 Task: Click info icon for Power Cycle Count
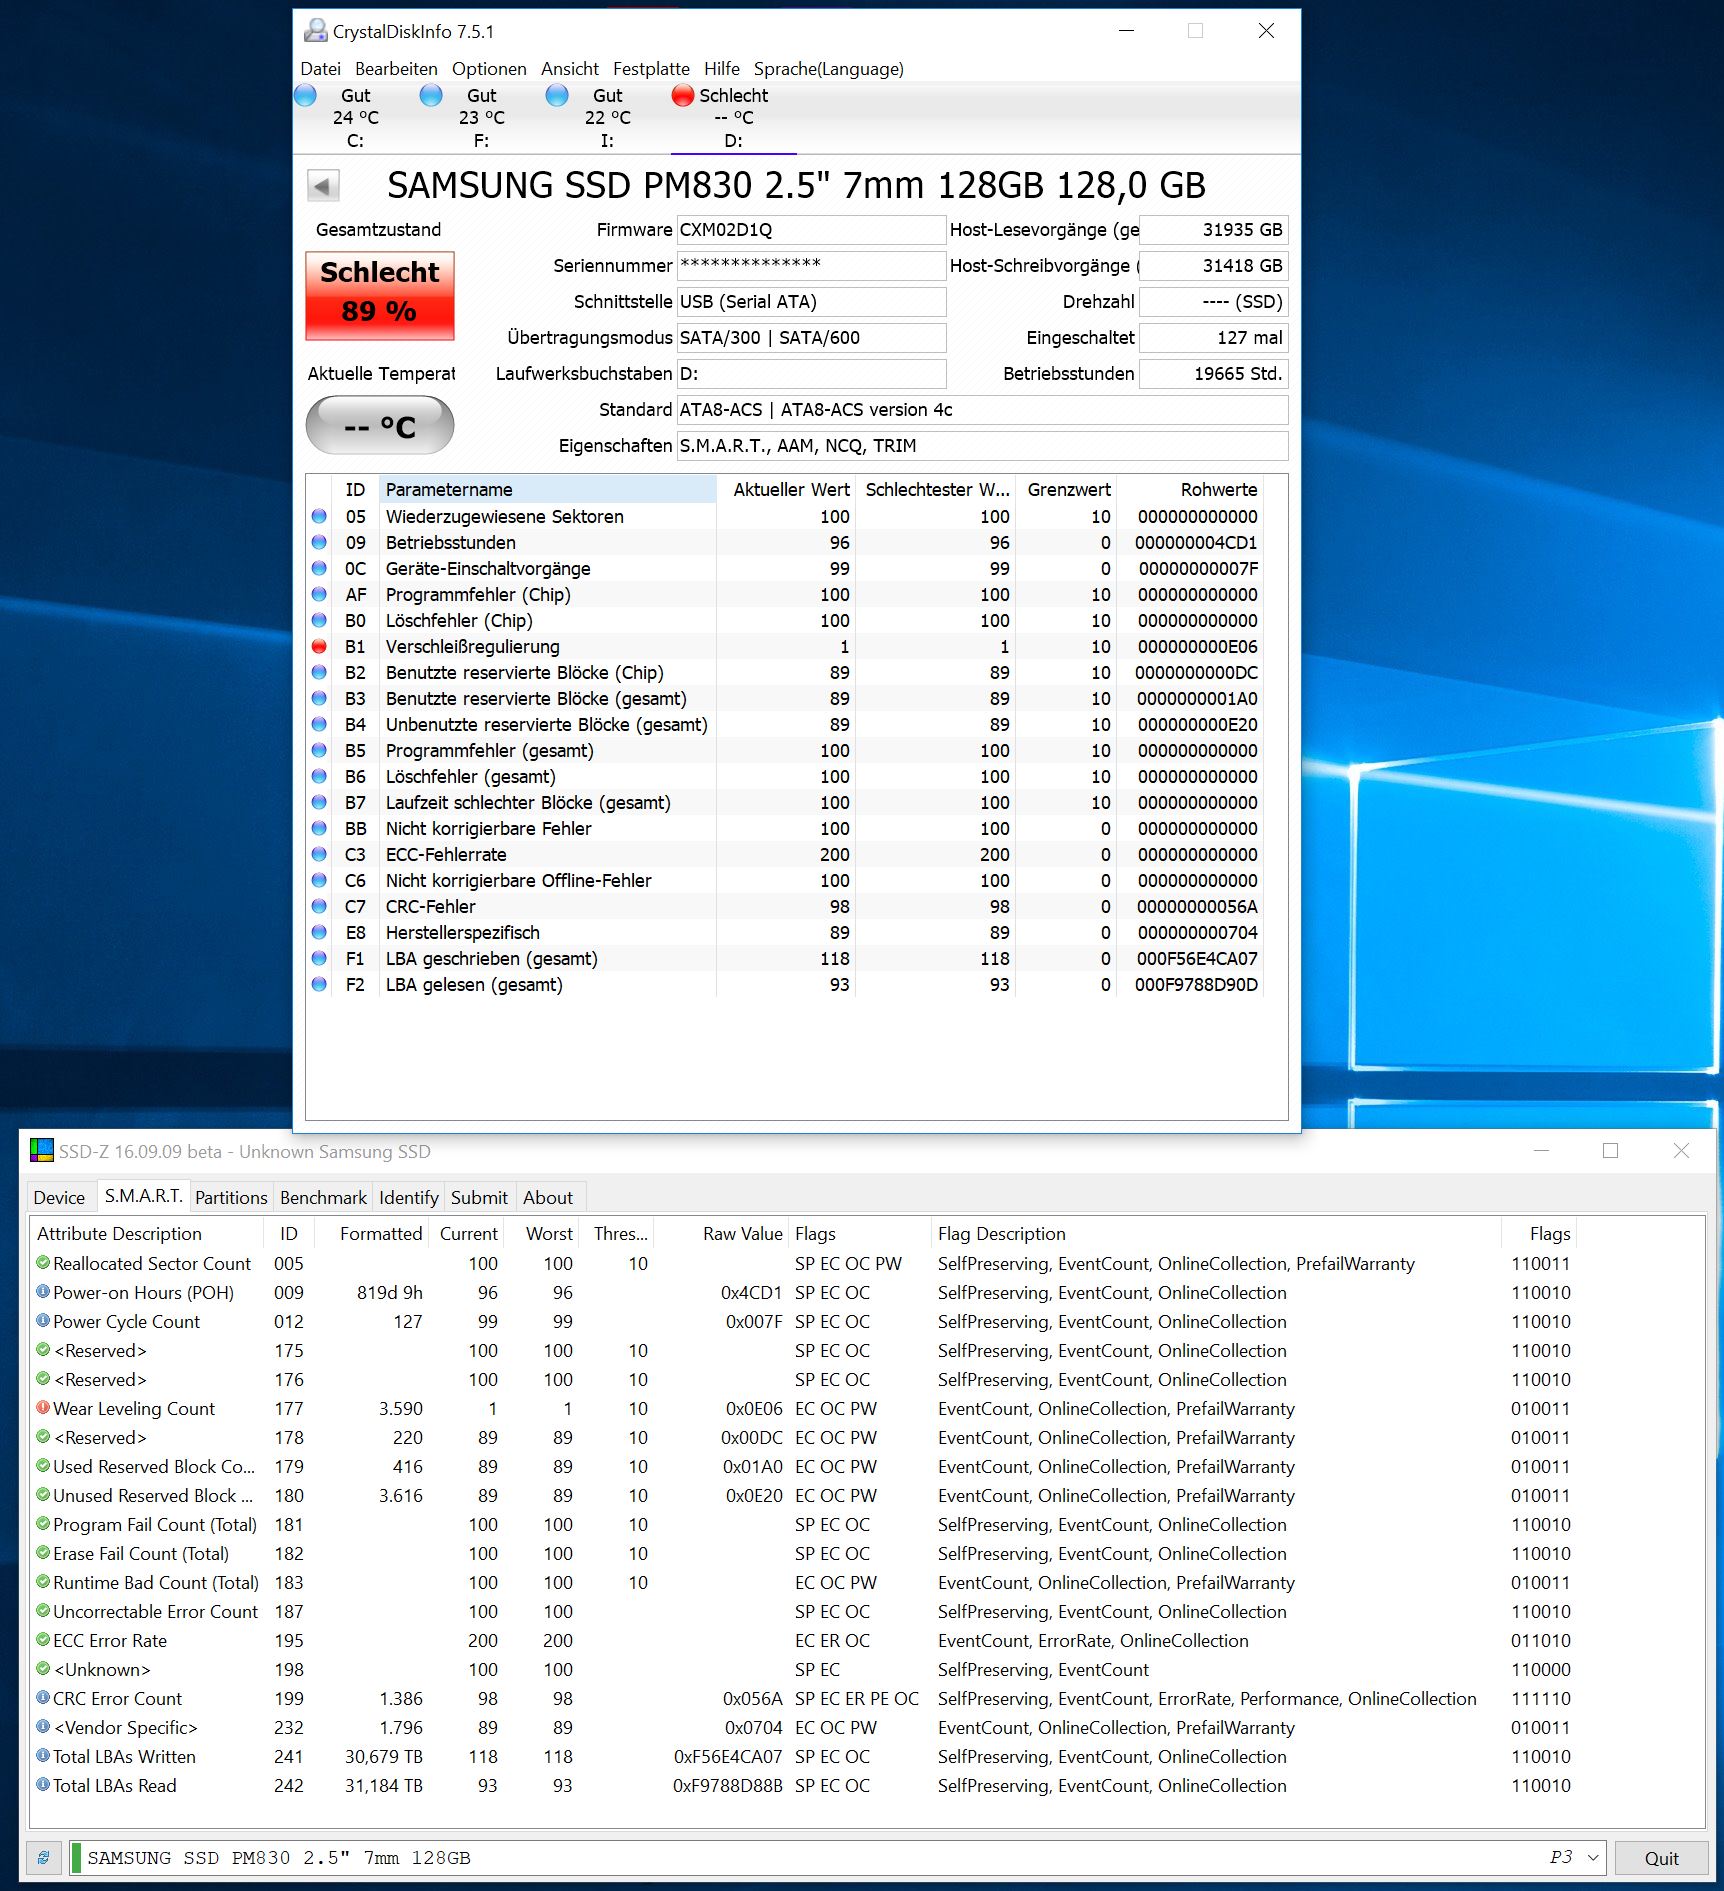pyautogui.click(x=43, y=1321)
